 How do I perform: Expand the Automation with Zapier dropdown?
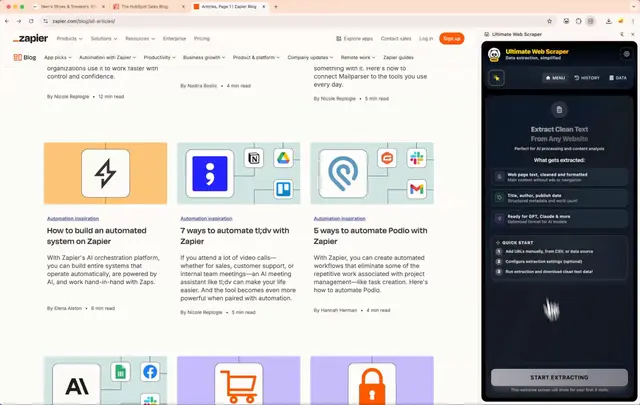(x=107, y=57)
